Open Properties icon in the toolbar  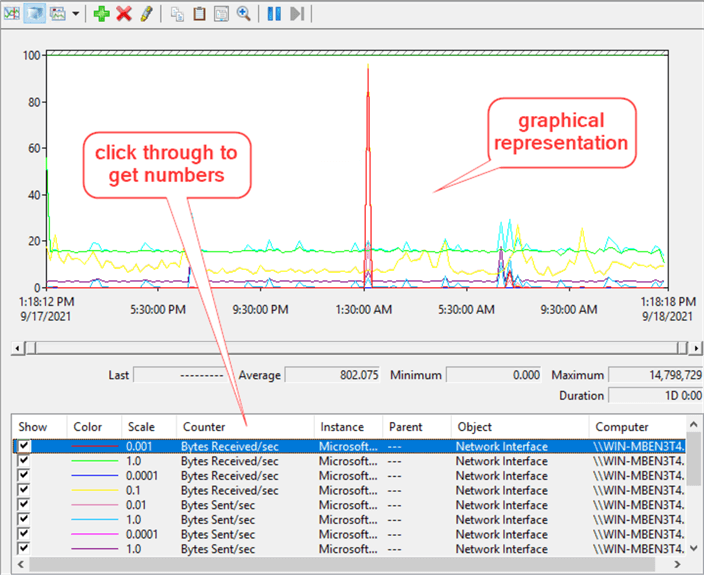coord(221,14)
